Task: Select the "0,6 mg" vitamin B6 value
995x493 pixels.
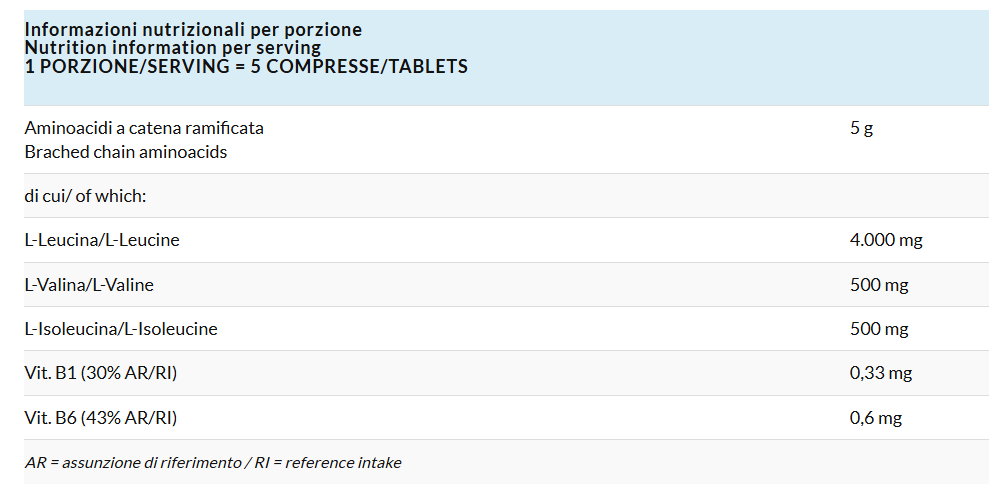Action: [x=876, y=417]
